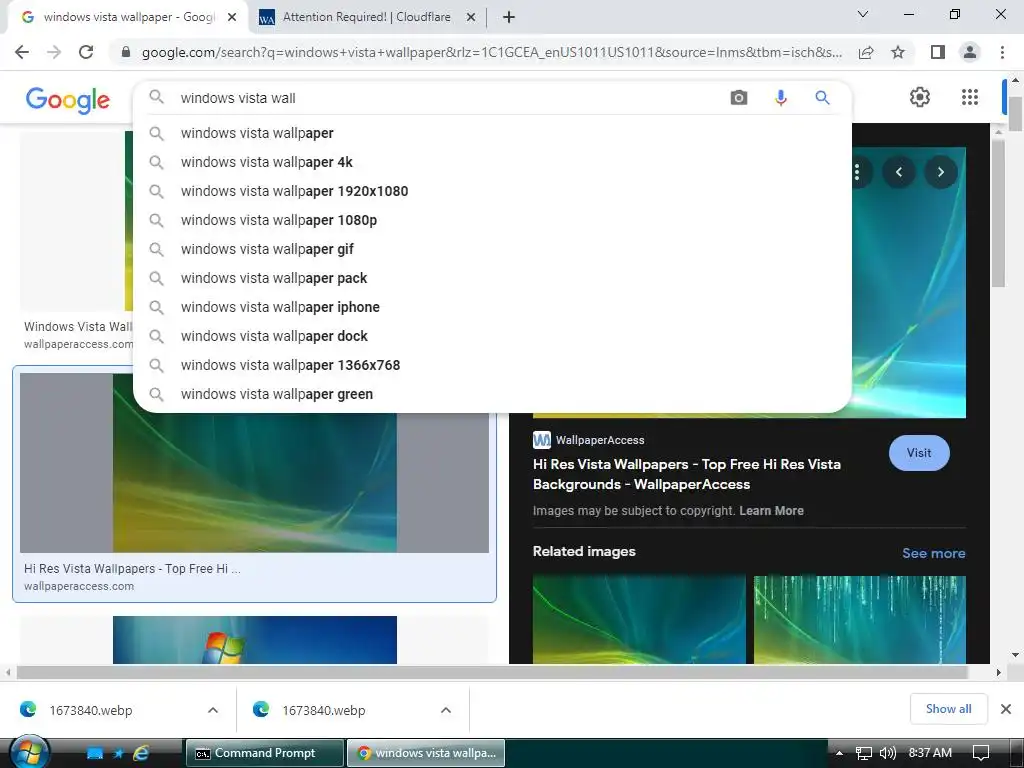This screenshot has width=1024, height=768.
Task: Switch to the windows vista wallpaper tab
Action: click(129, 18)
